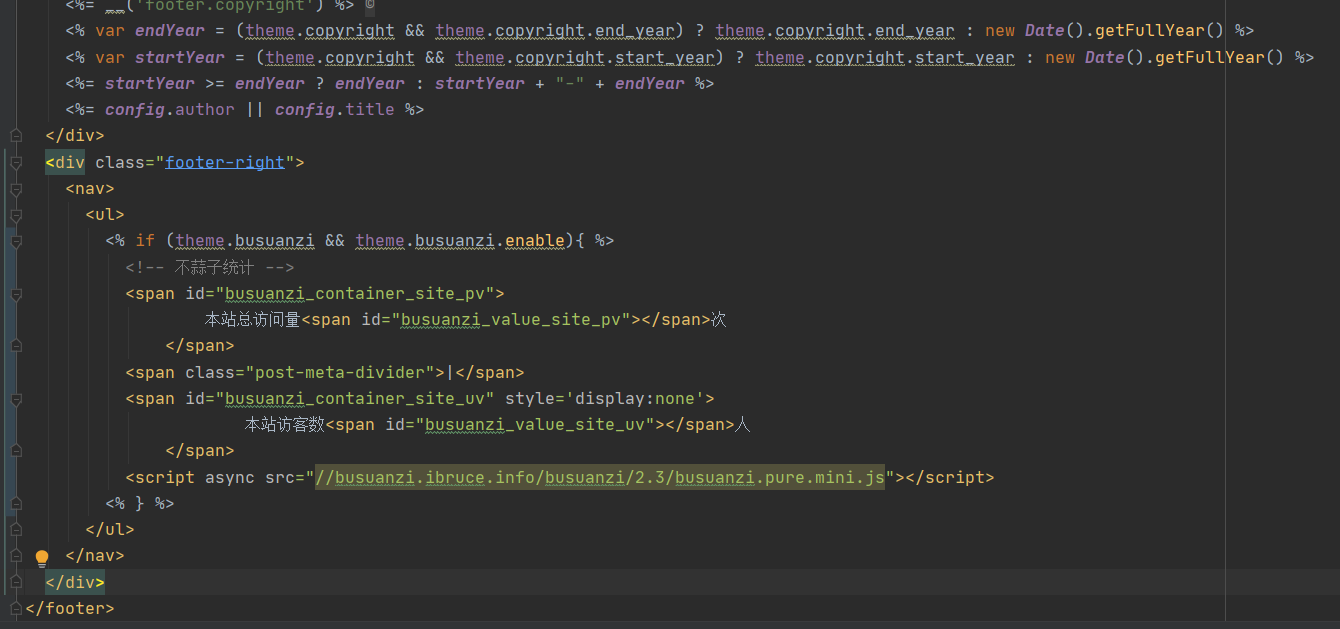Collapse the nav opening tag fold marker

[15, 188]
